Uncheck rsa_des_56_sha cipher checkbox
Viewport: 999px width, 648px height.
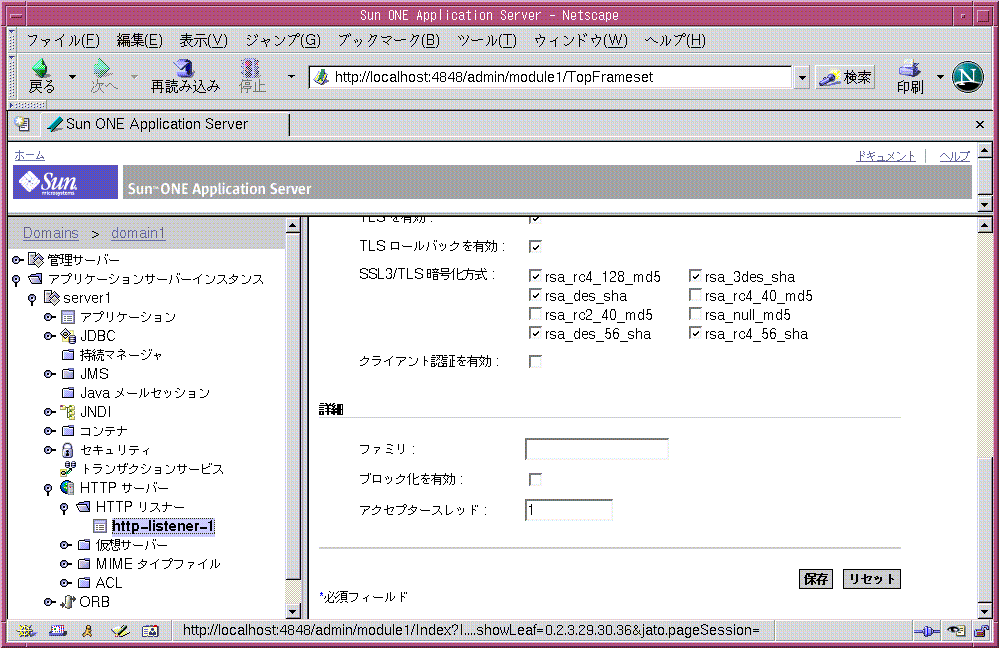coord(535,334)
